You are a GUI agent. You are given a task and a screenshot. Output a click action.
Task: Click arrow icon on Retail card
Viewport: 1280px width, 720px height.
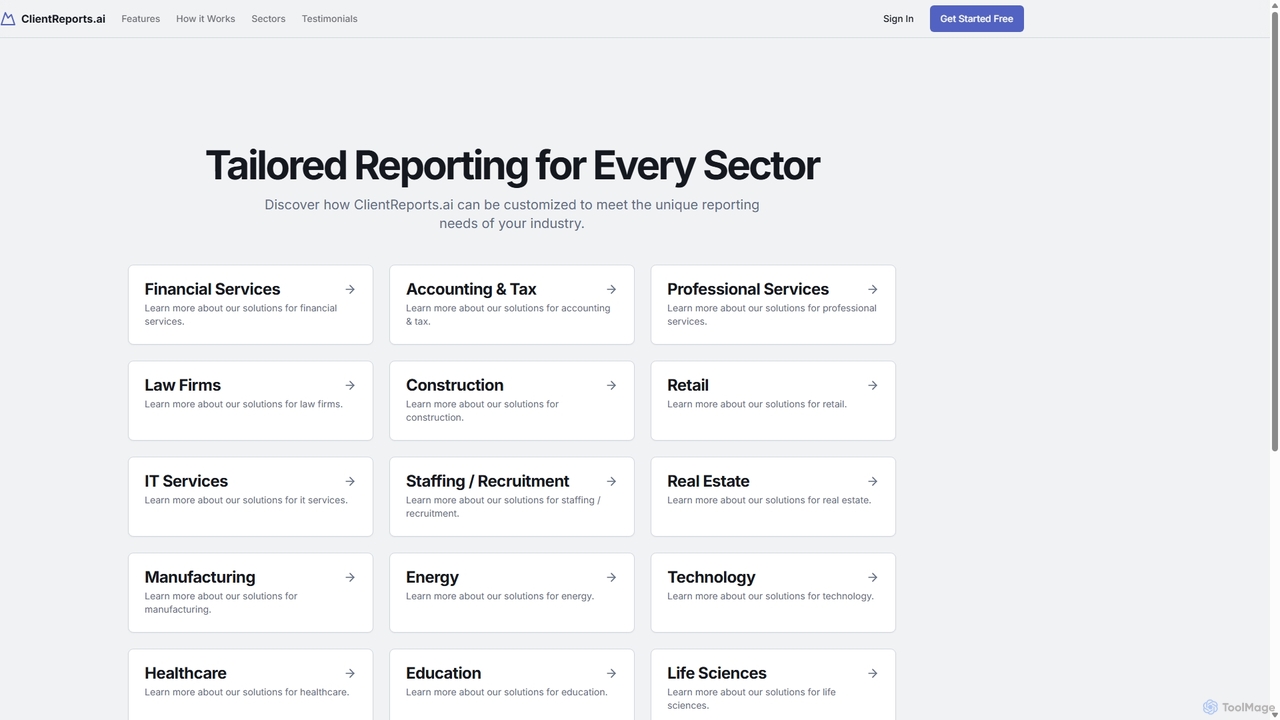click(x=872, y=385)
